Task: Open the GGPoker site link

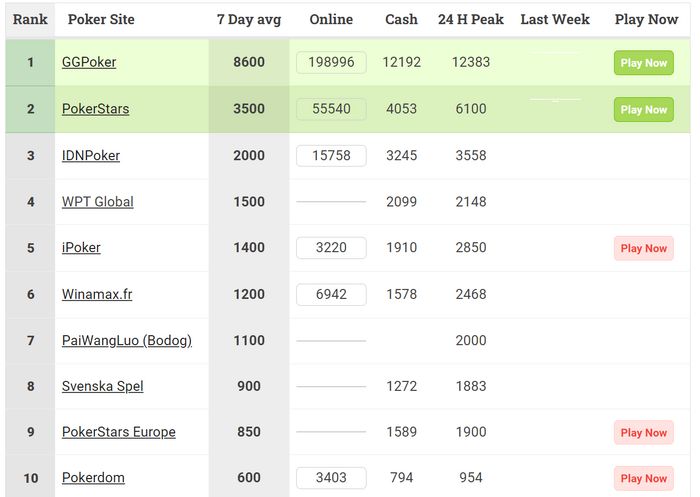Action: click(89, 62)
